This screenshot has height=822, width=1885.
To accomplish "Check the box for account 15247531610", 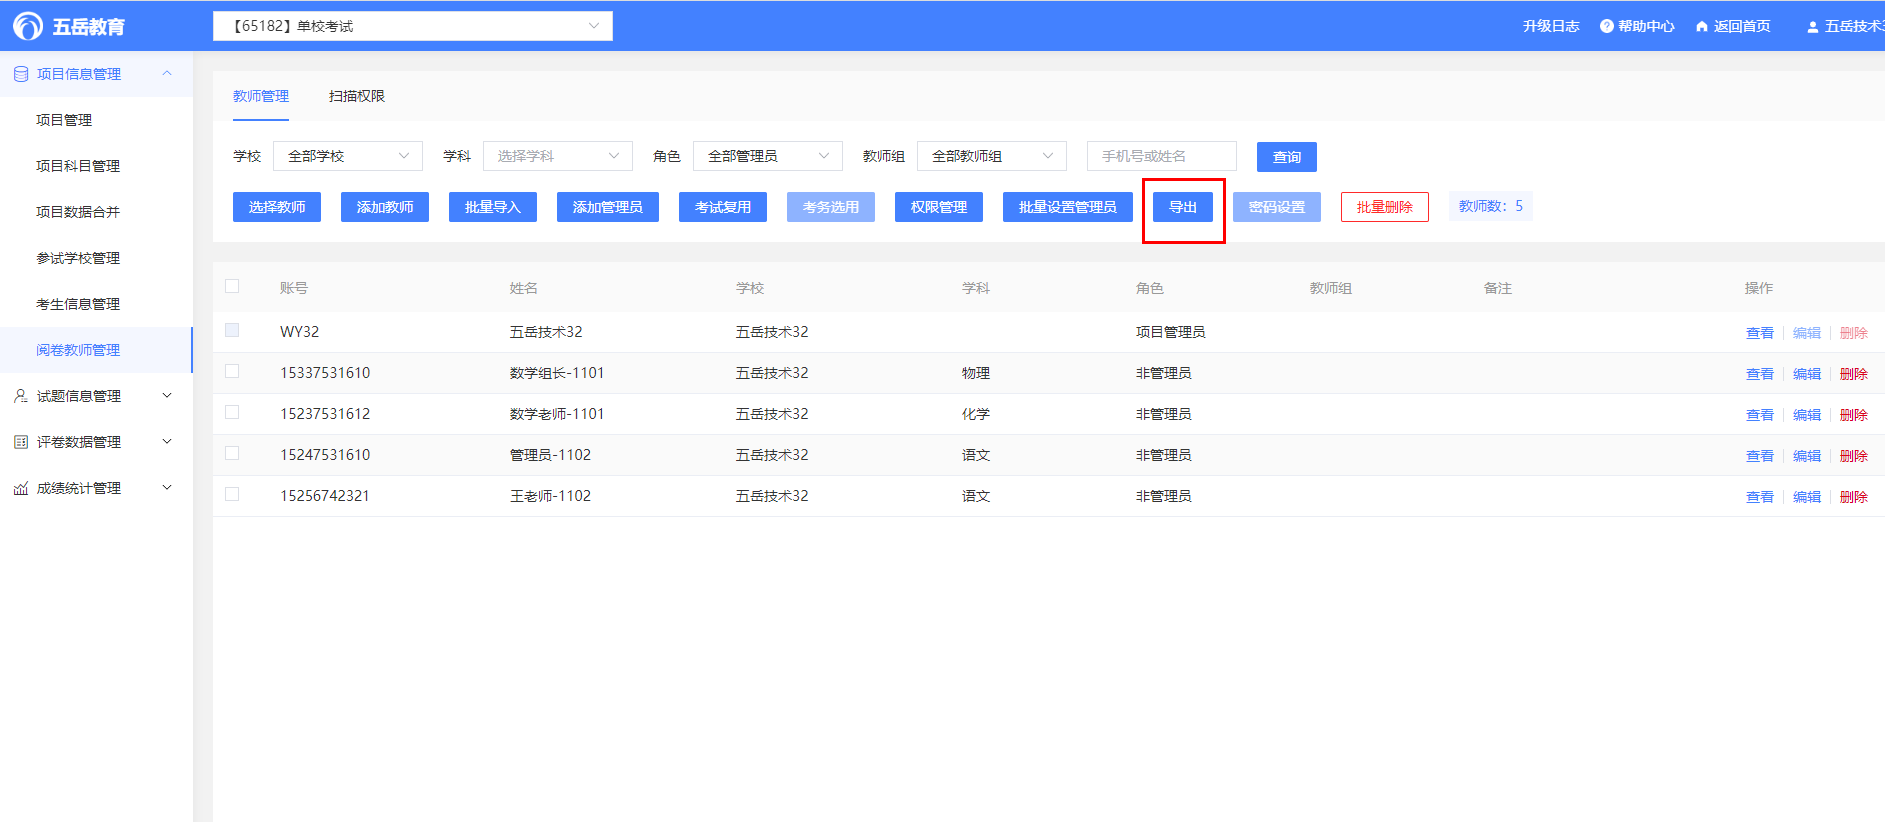I will pyautogui.click(x=232, y=453).
